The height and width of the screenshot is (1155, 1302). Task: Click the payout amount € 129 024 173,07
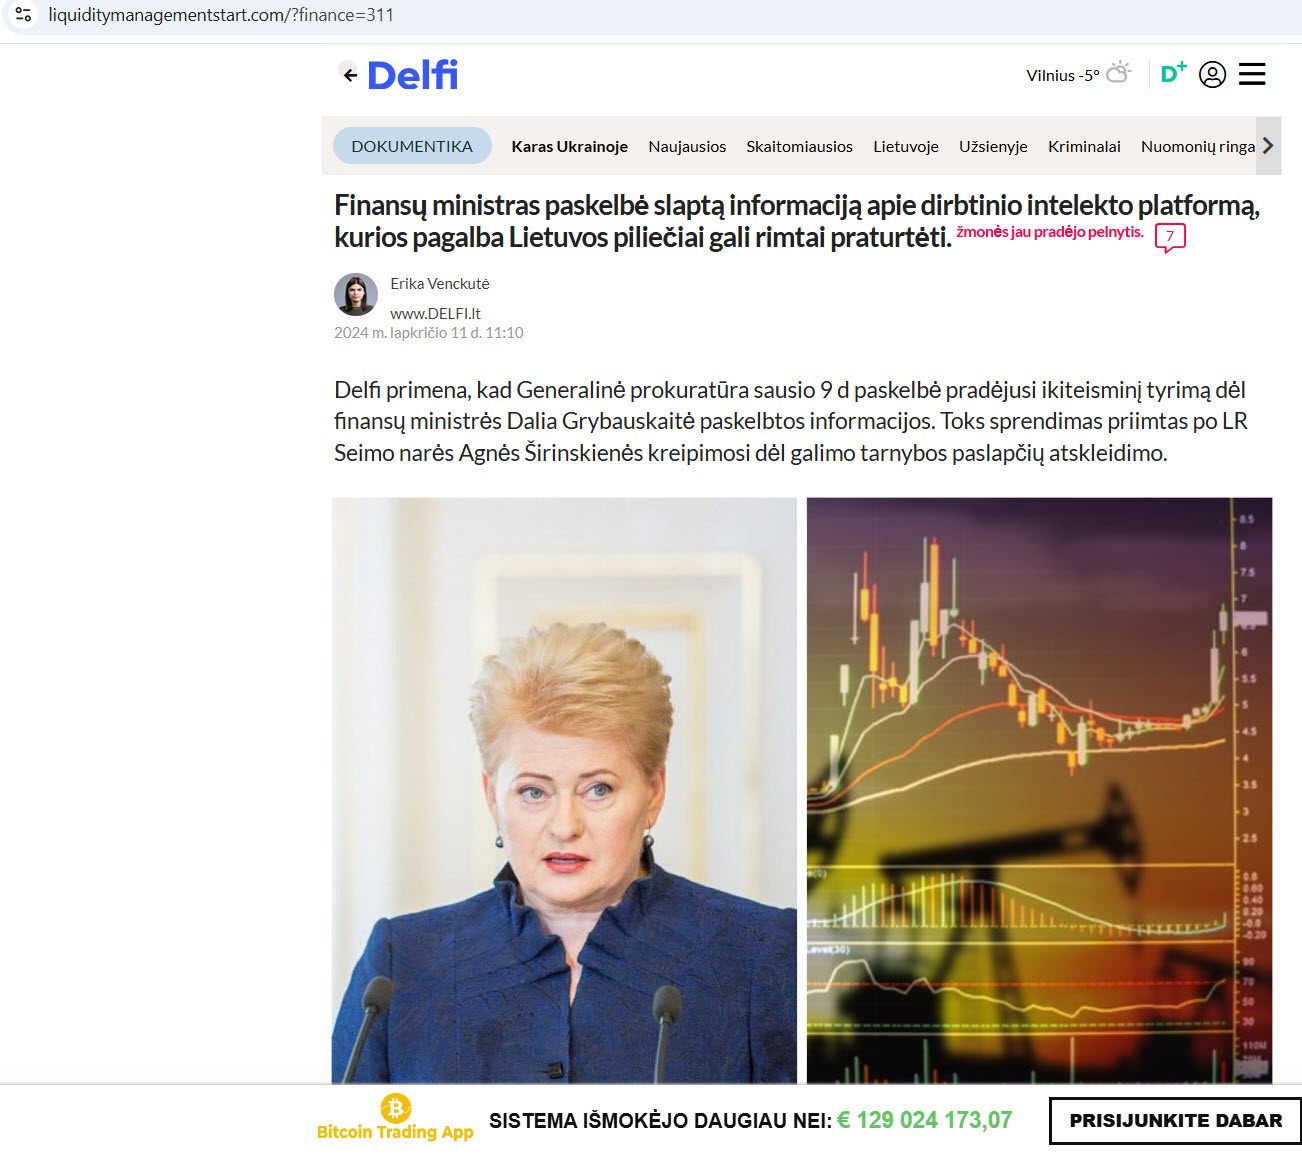[x=924, y=1120]
